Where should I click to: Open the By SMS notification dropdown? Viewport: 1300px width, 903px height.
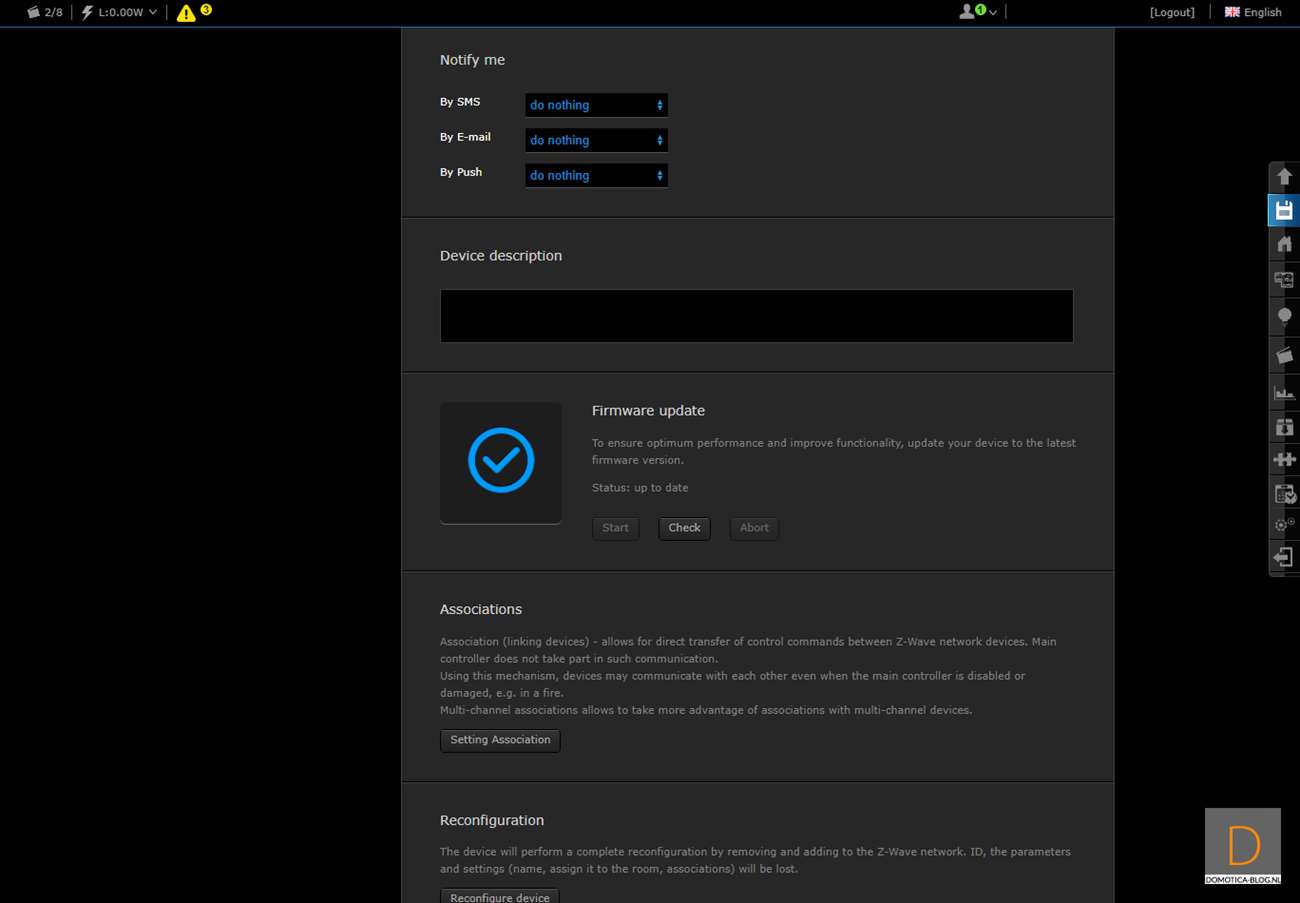tap(596, 105)
